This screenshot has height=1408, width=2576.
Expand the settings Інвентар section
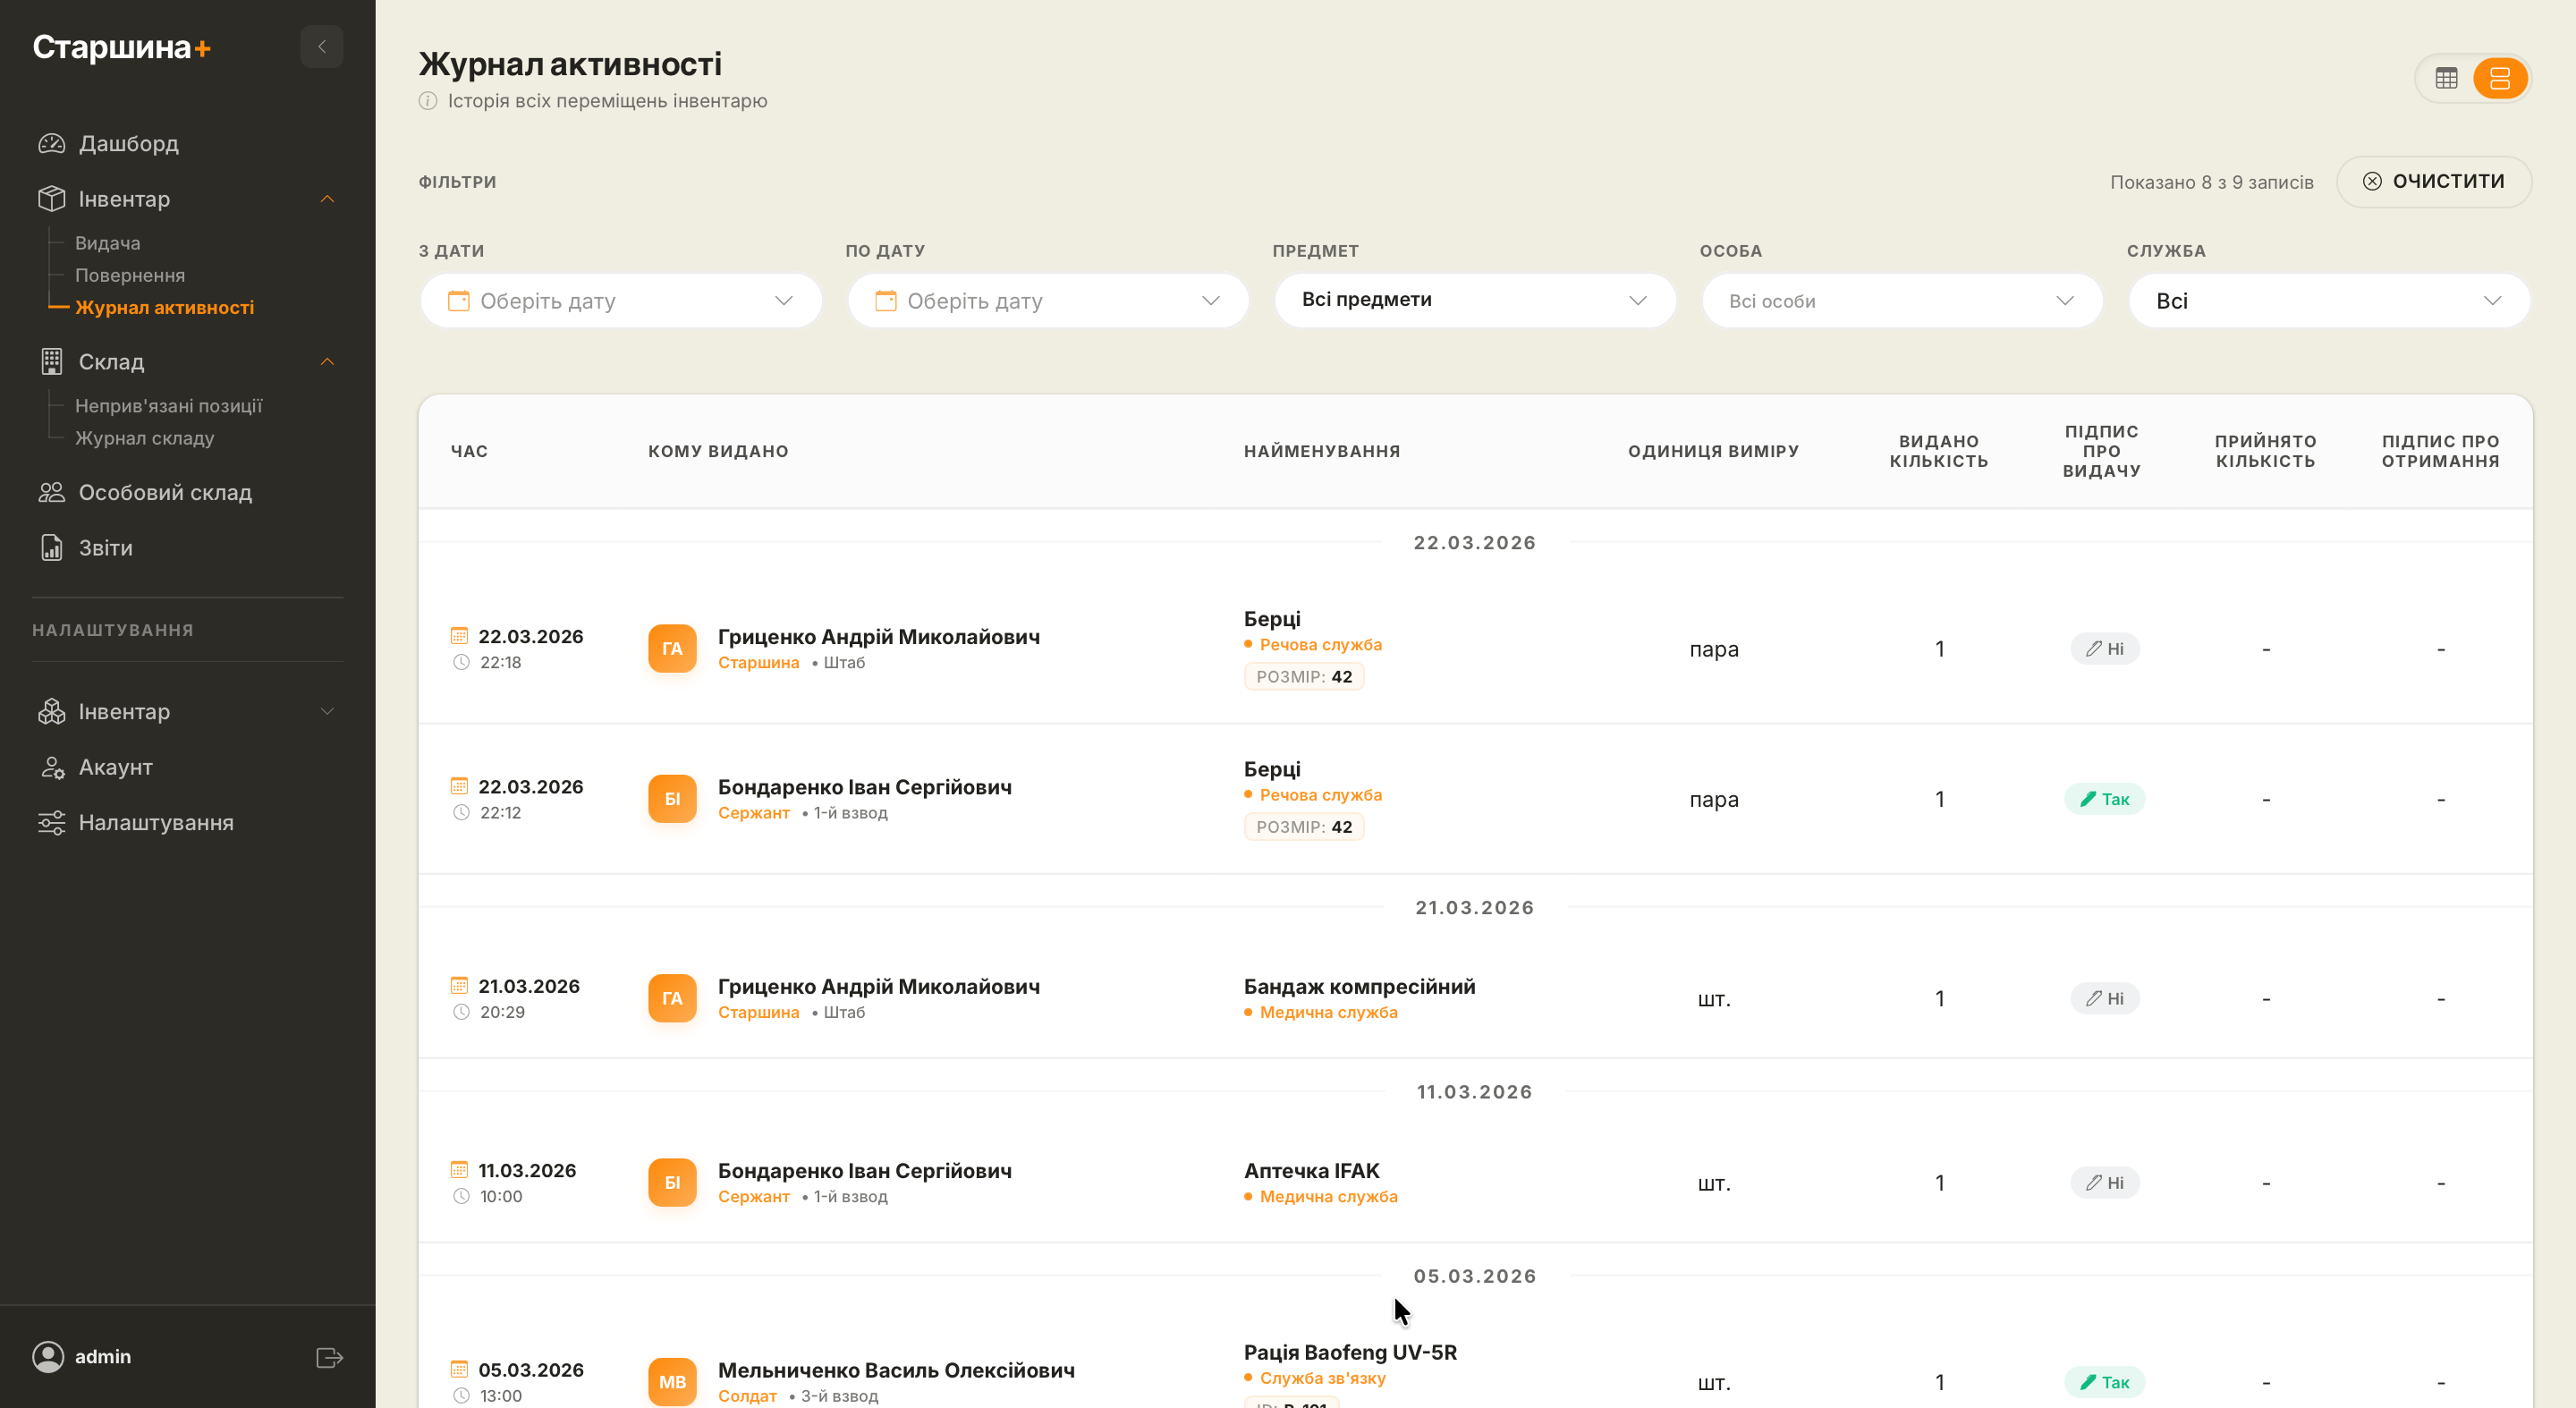click(327, 711)
